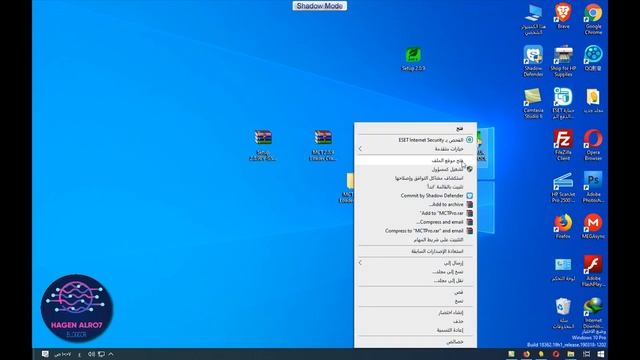Click the Windows Start button on taskbar
The image size is (640, 360).
[601, 354]
